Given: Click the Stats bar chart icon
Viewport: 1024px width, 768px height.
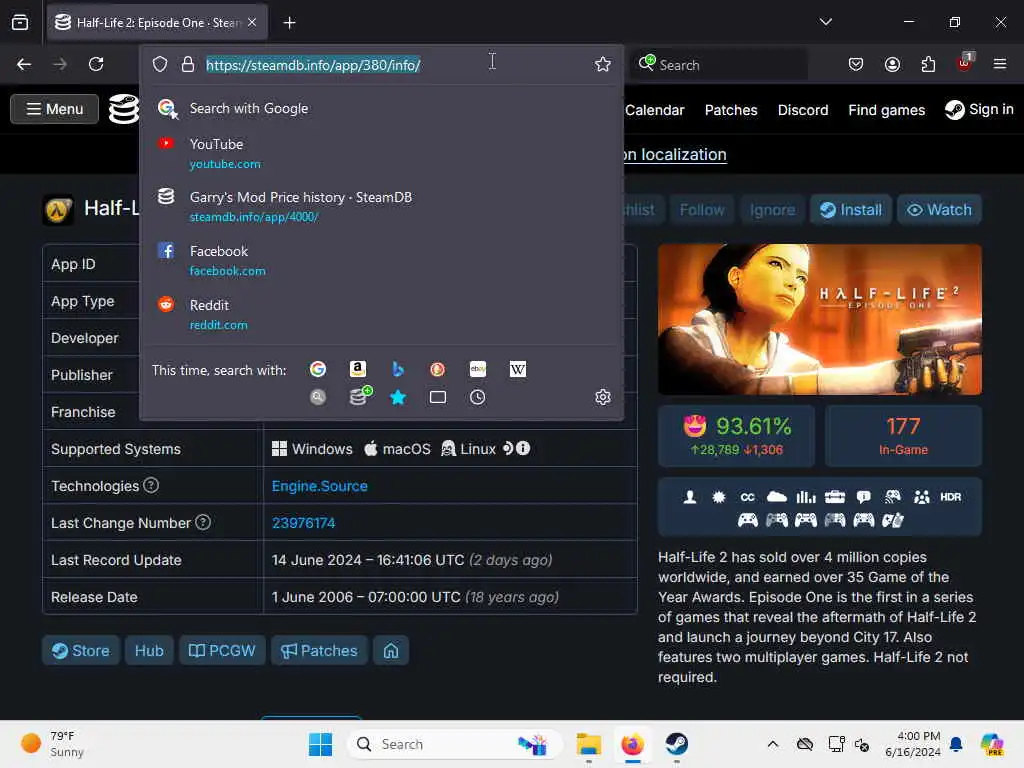Looking at the screenshot, I should pyautogui.click(x=806, y=497).
